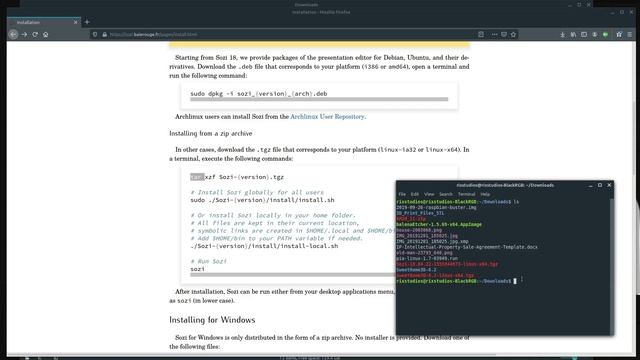Click balenaEtcher AppImage in terminal listing

[439, 224]
